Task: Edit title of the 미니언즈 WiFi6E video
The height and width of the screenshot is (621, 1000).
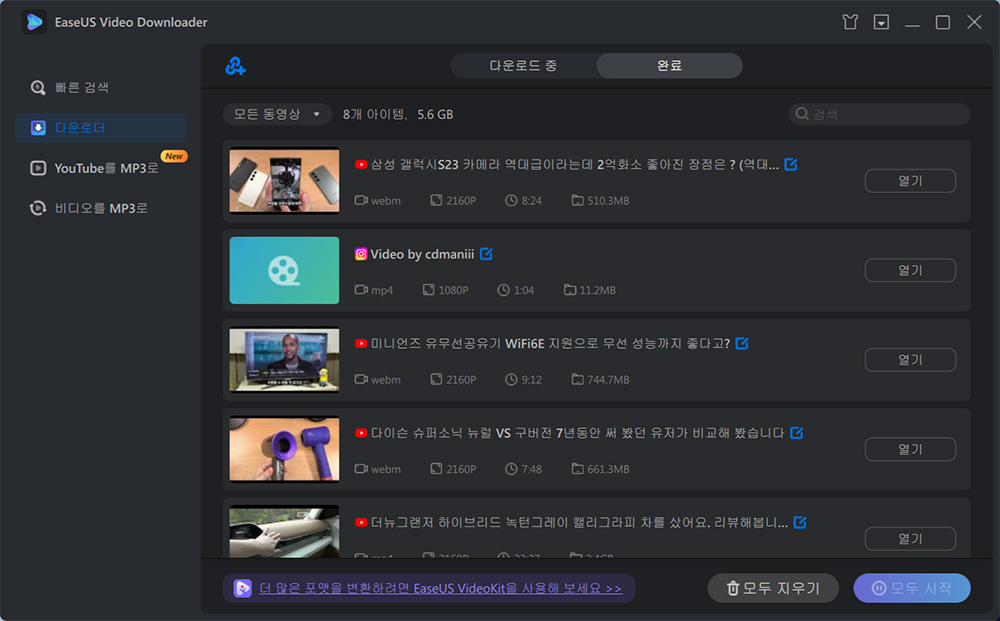Action: [x=742, y=343]
